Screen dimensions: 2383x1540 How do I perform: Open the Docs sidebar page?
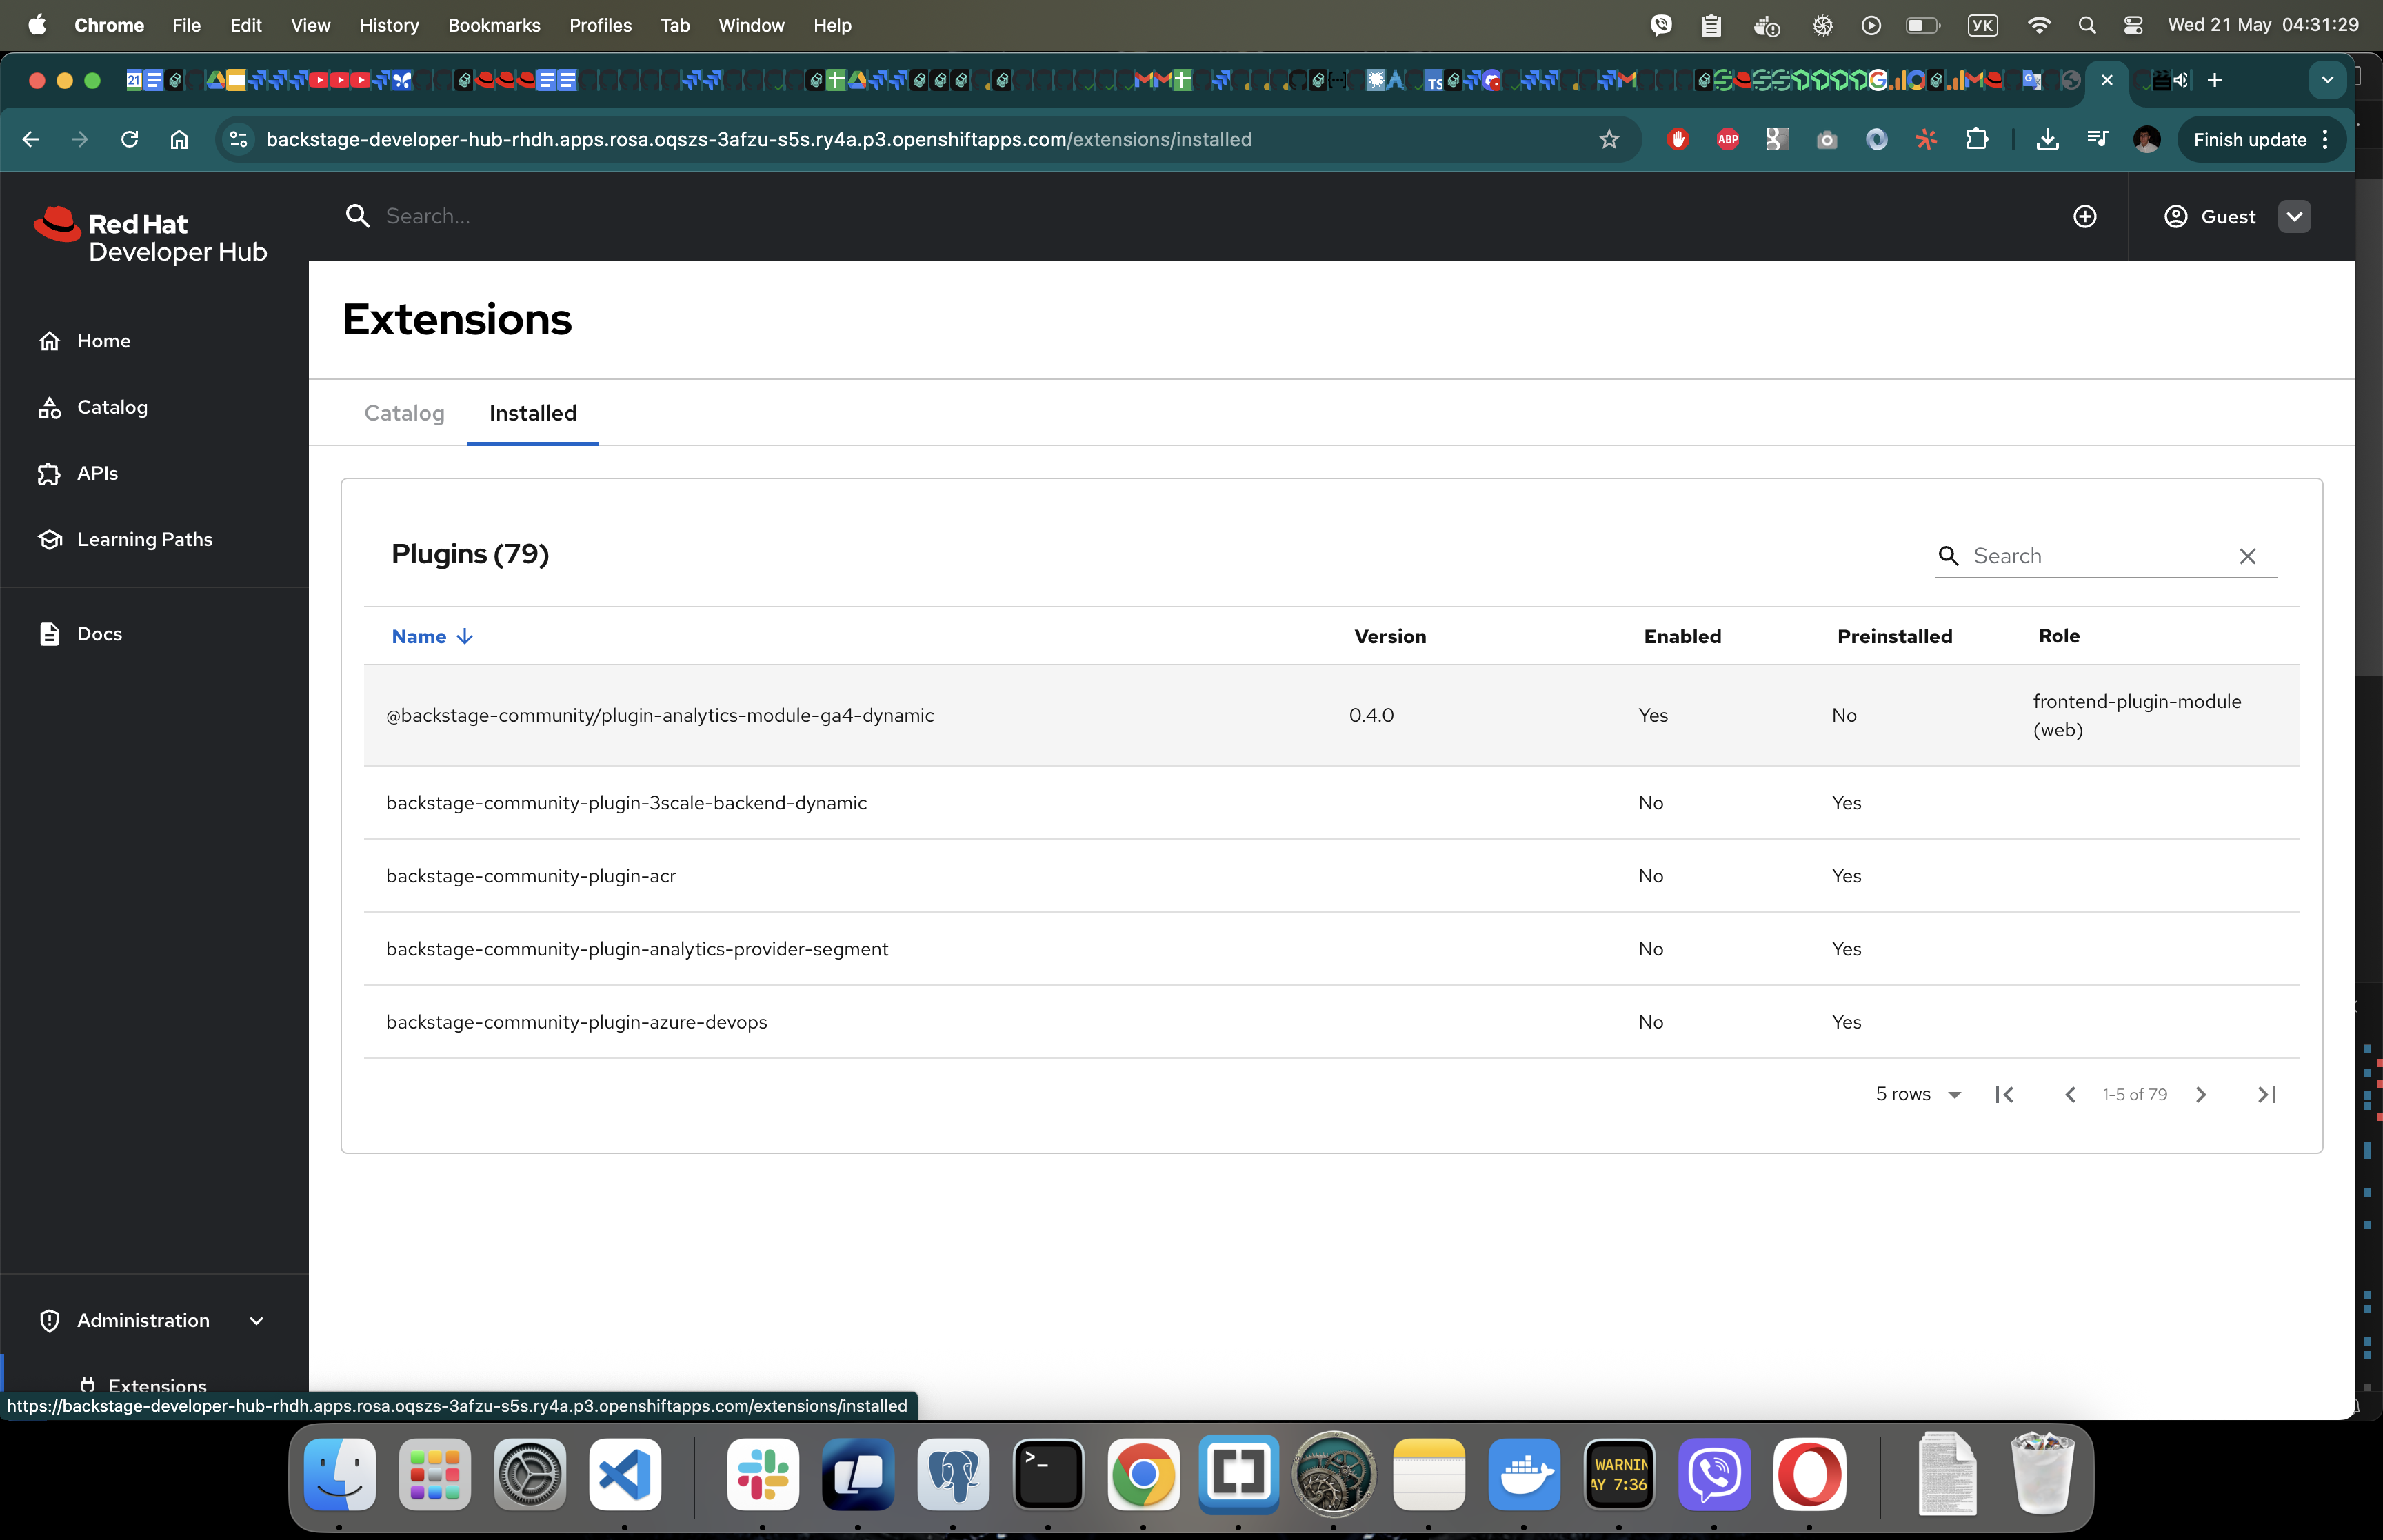99,634
